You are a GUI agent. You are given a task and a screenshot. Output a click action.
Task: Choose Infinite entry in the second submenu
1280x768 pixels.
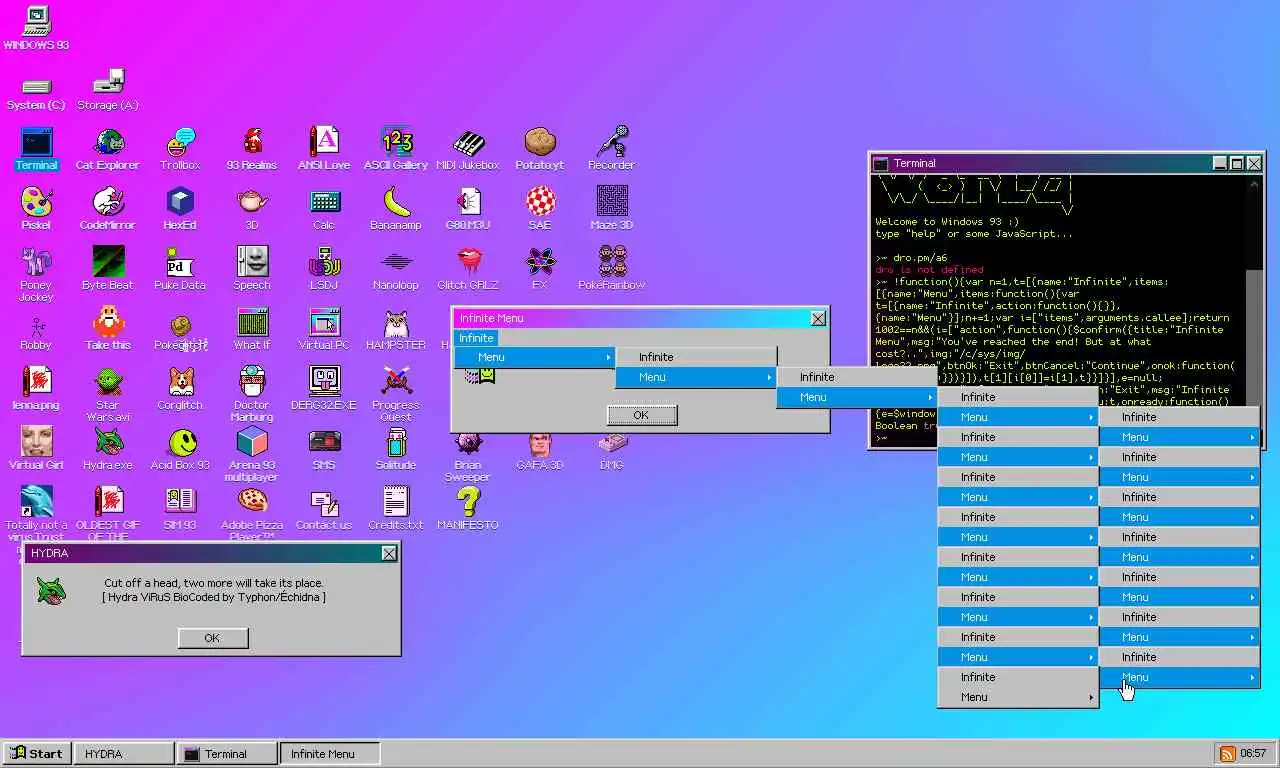[857, 377]
